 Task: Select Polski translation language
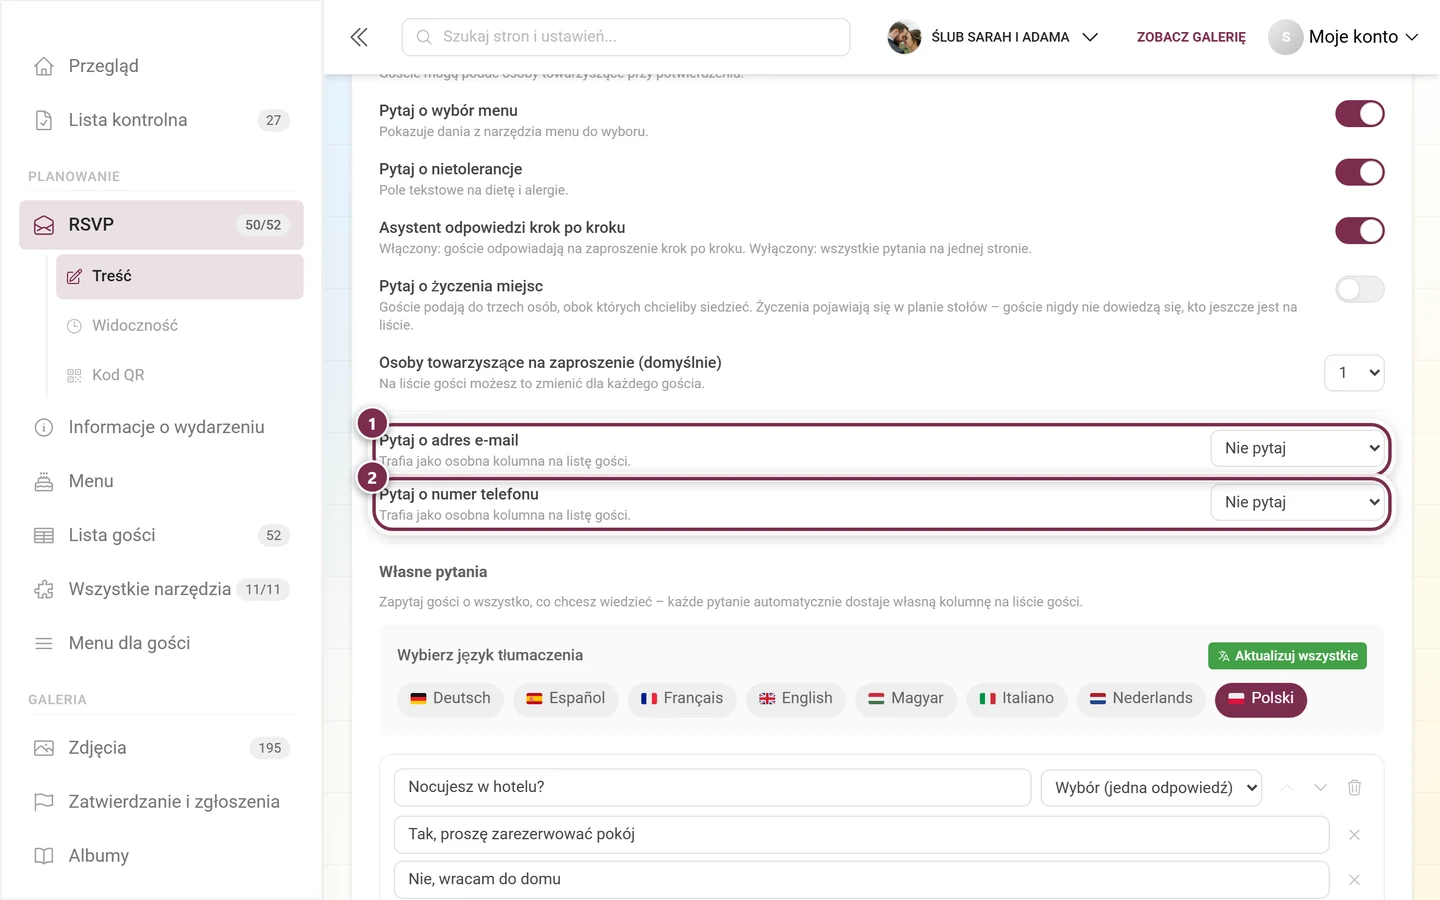click(x=1261, y=699)
